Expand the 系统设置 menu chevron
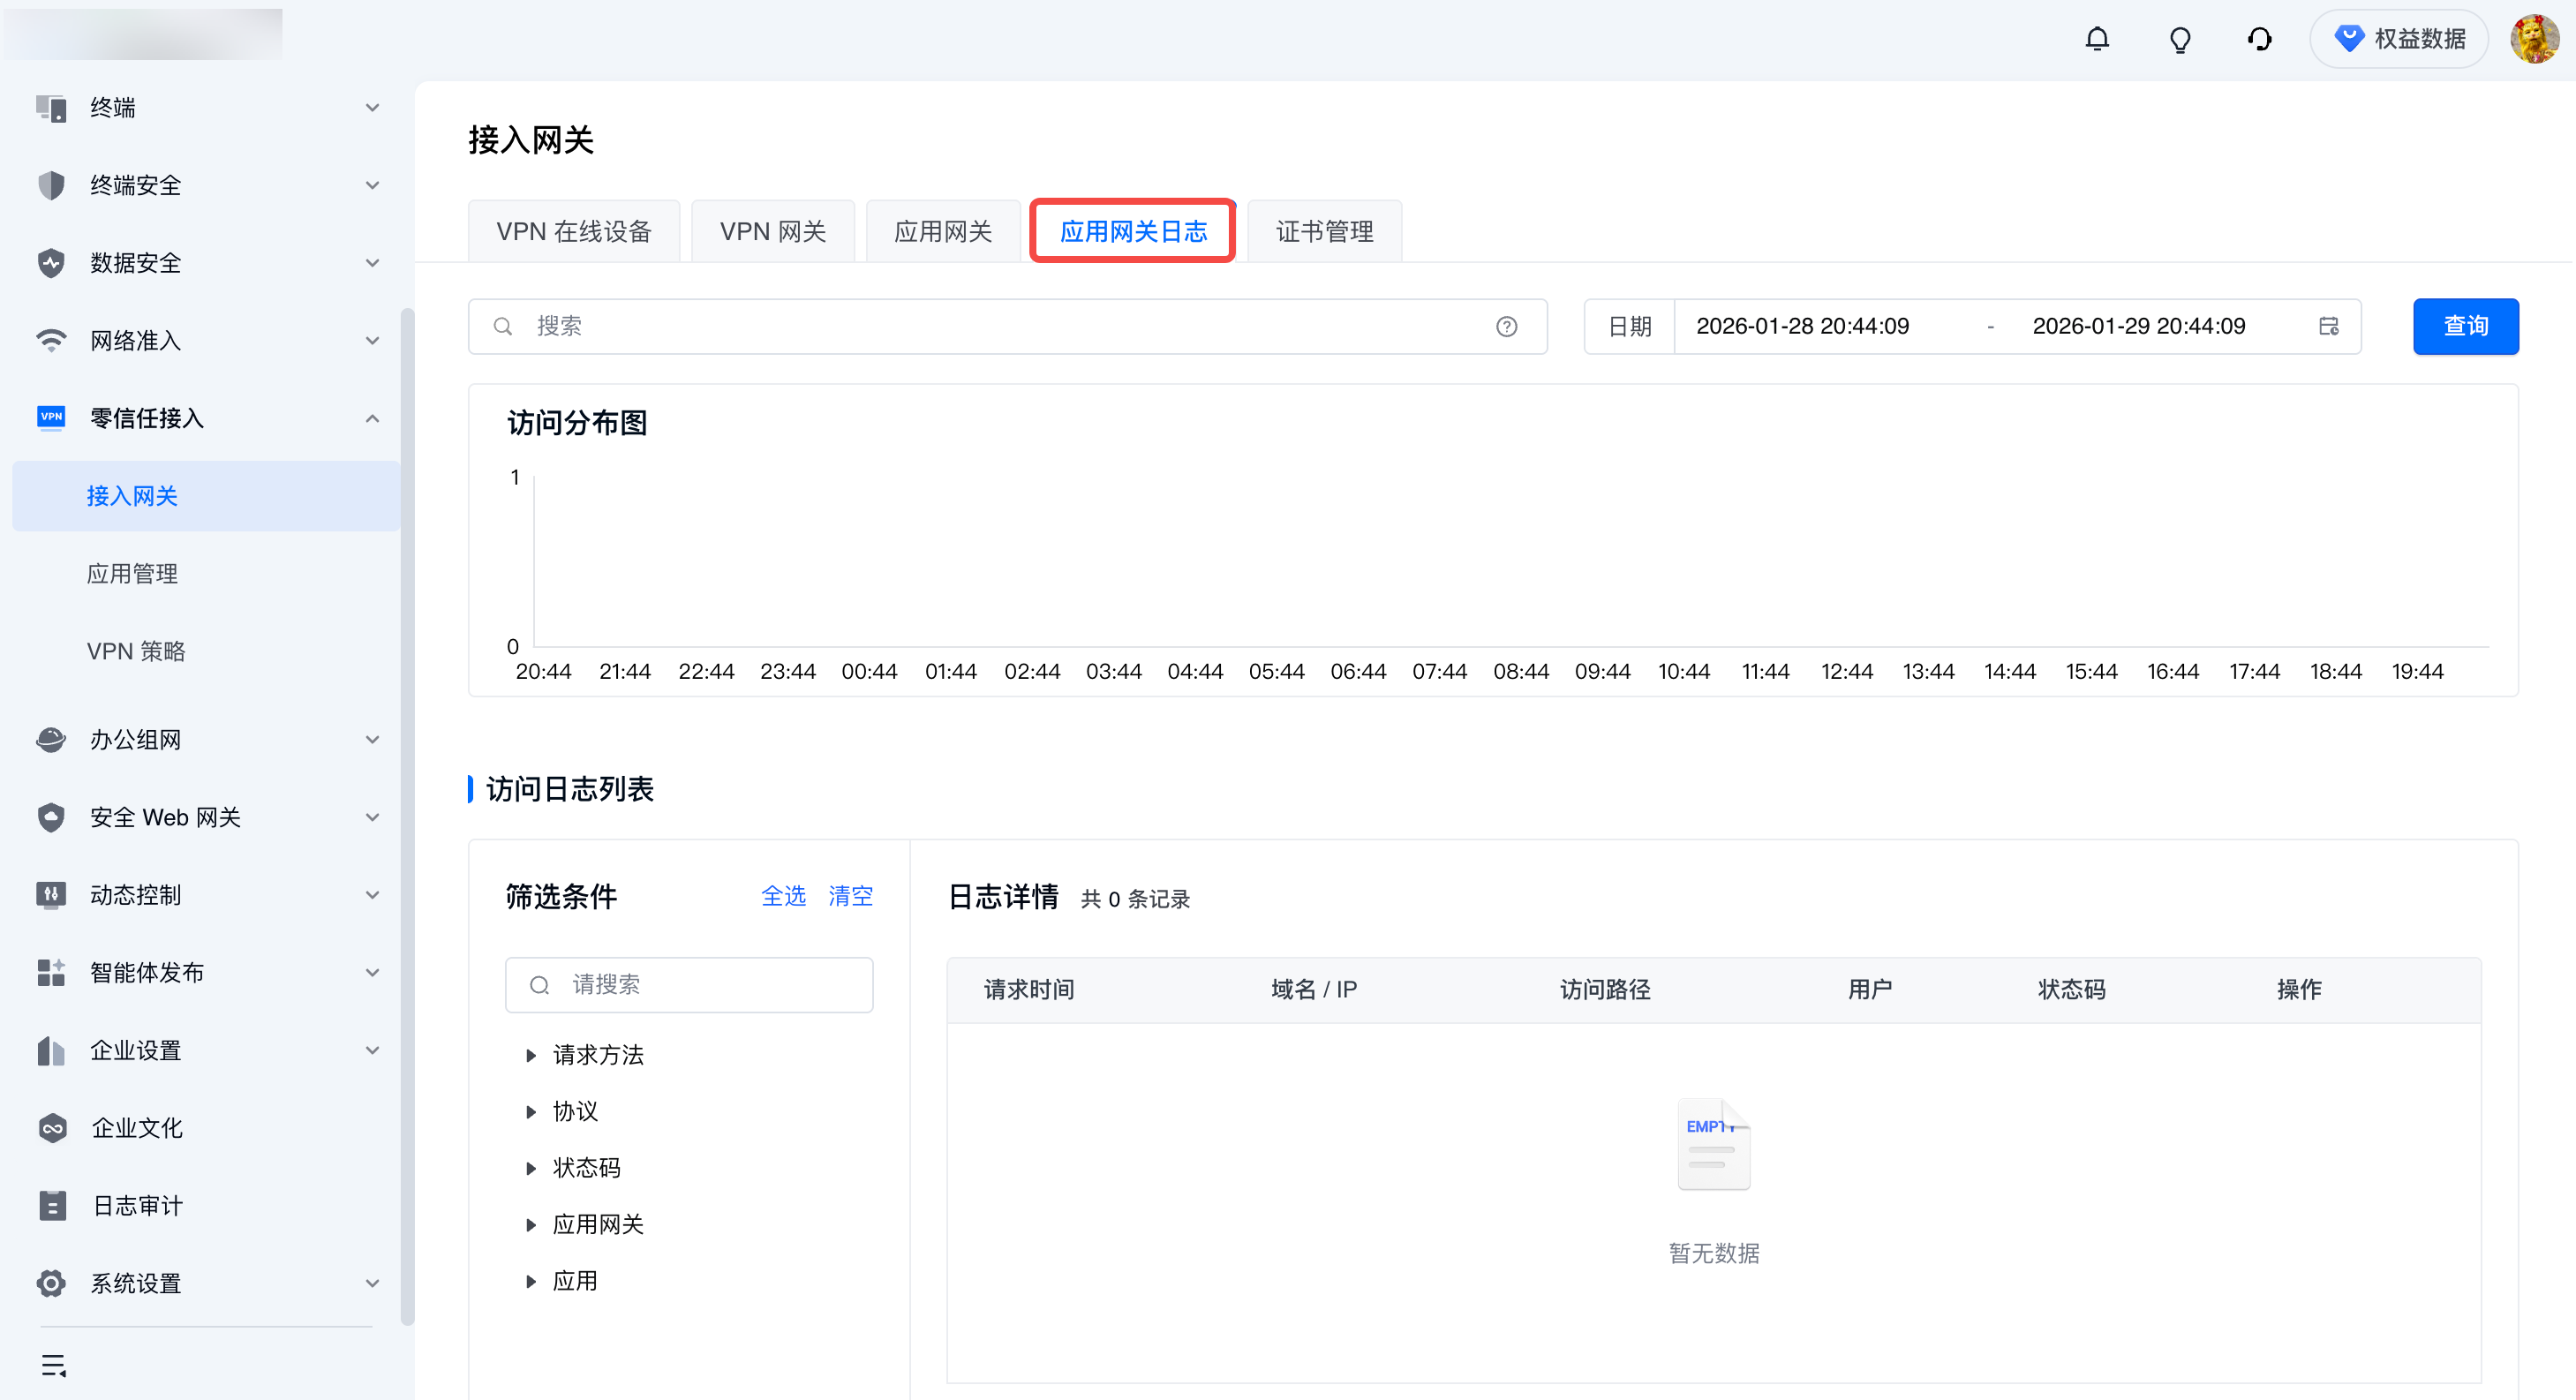This screenshot has height=1400, width=2576. coord(372,1283)
